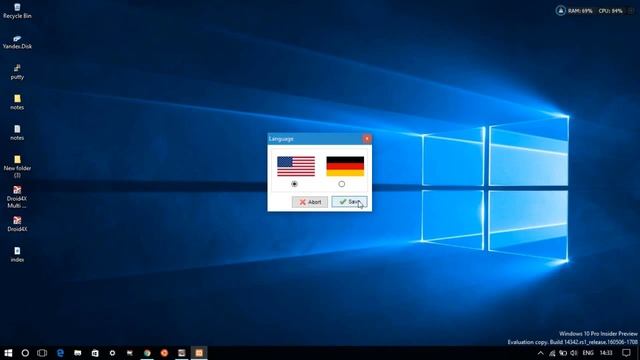Image resolution: width=640 pixels, height=360 pixels.
Task: Open the volume speaker tray icon
Action: pyautogui.click(x=573, y=353)
